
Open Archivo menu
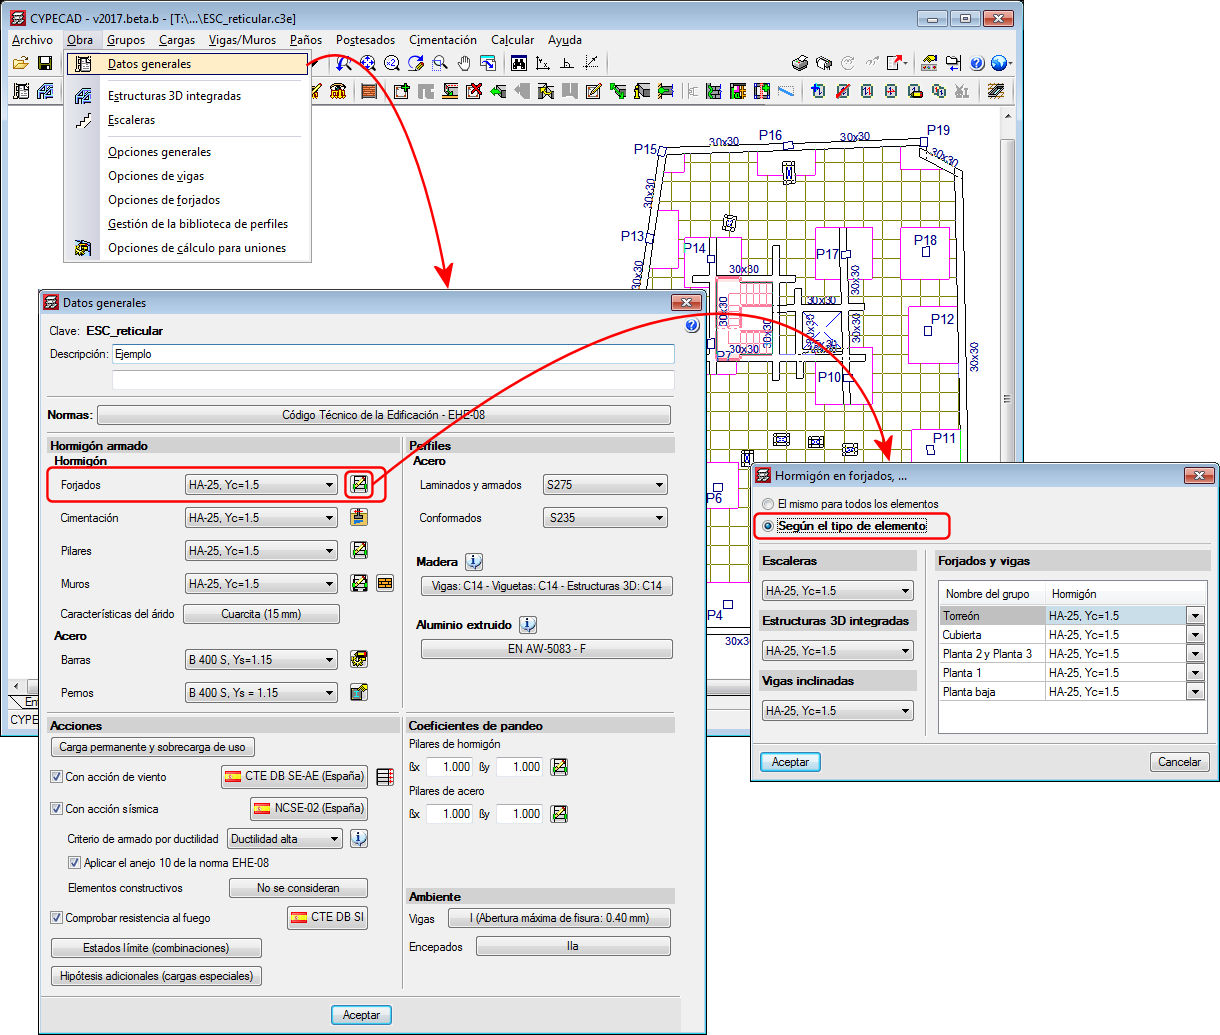[32, 40]
